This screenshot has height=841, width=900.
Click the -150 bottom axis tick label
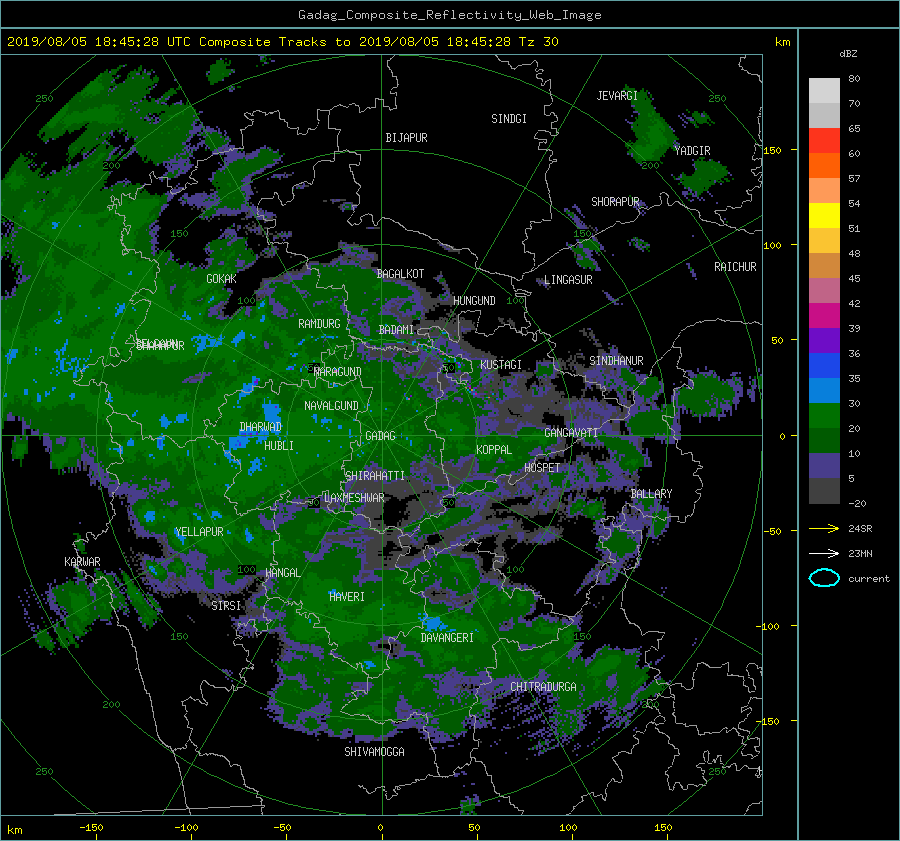pyautogui.click(x=91, y=828)
